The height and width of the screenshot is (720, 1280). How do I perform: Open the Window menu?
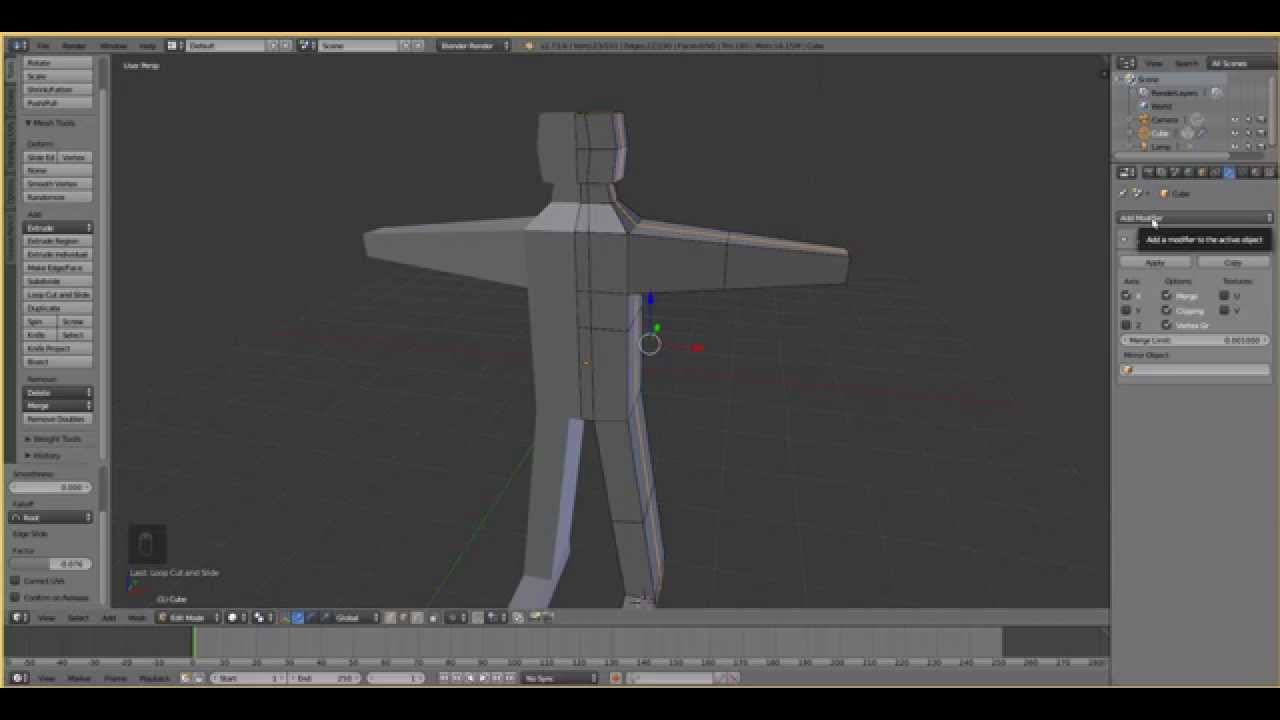pos(113,46)
